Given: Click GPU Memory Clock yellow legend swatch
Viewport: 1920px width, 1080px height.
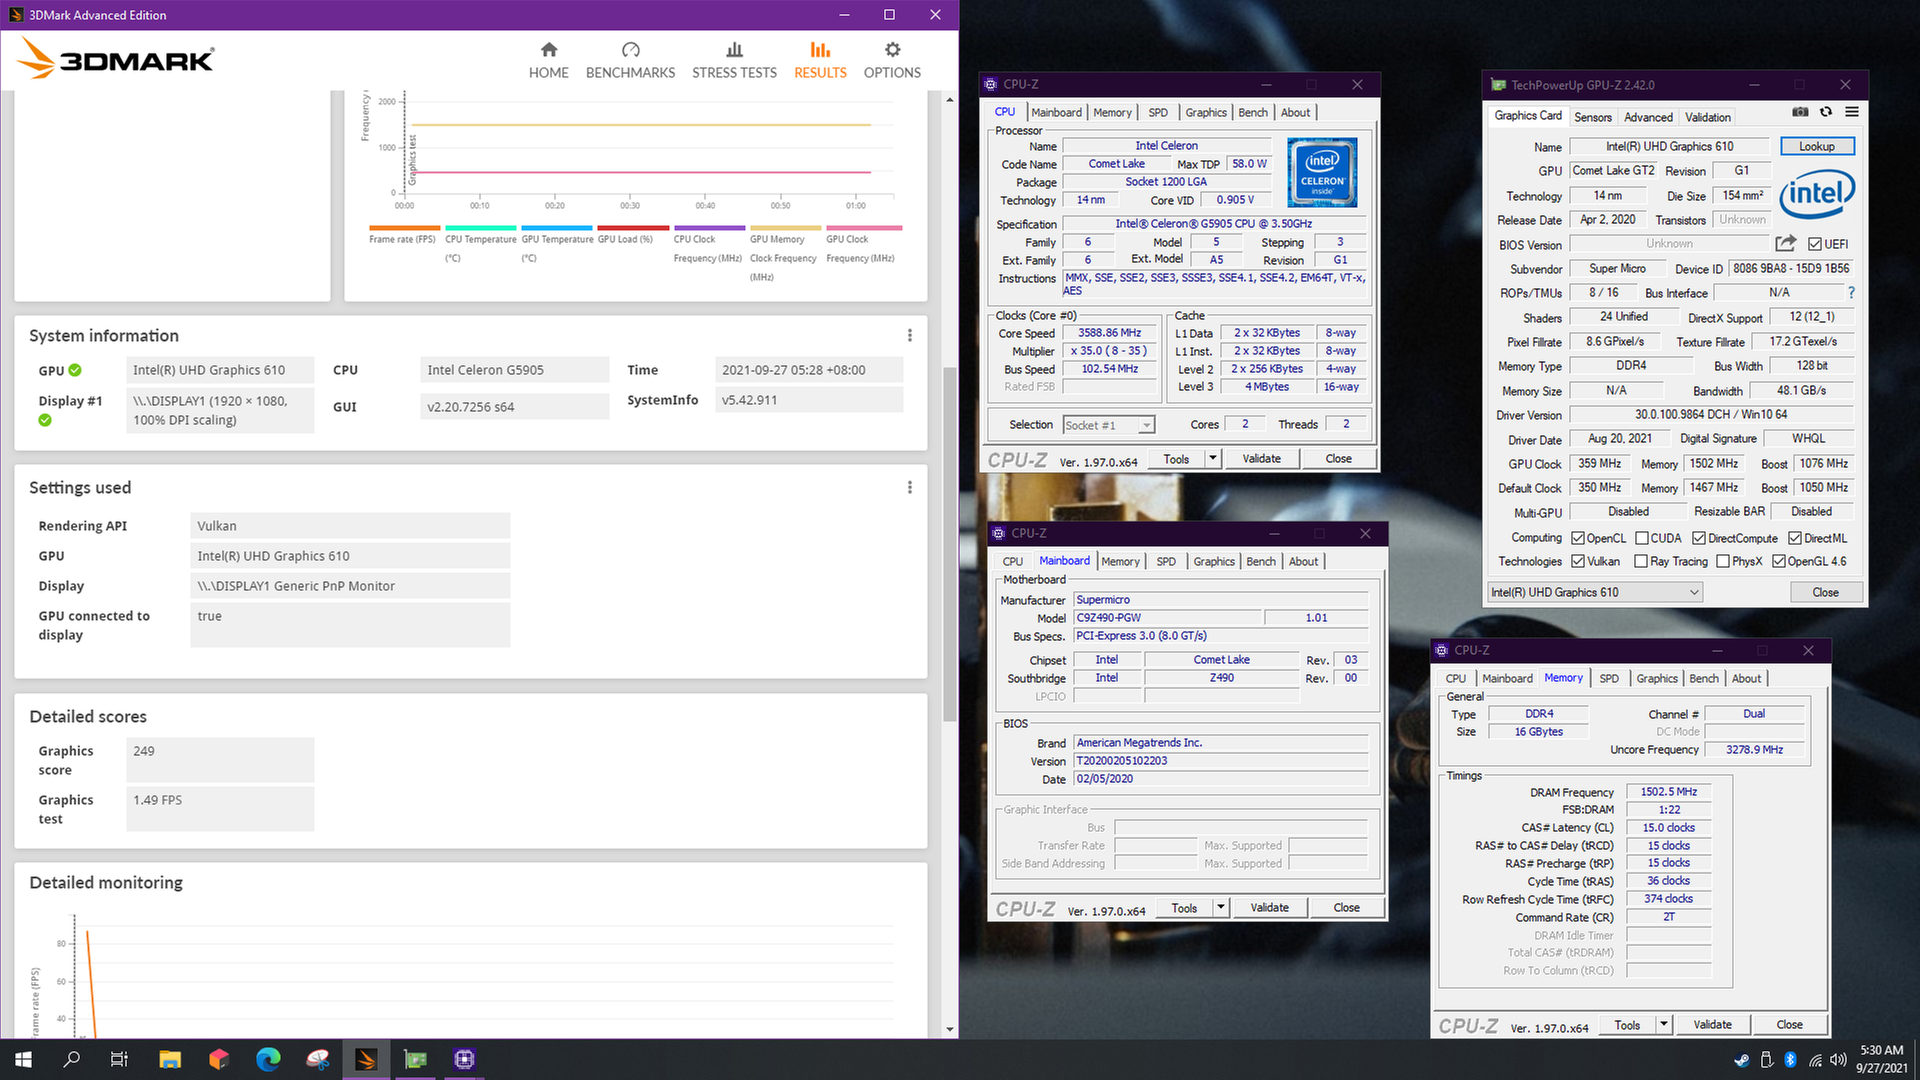Looking at the screenshot, I should click(x=785, y=228).
